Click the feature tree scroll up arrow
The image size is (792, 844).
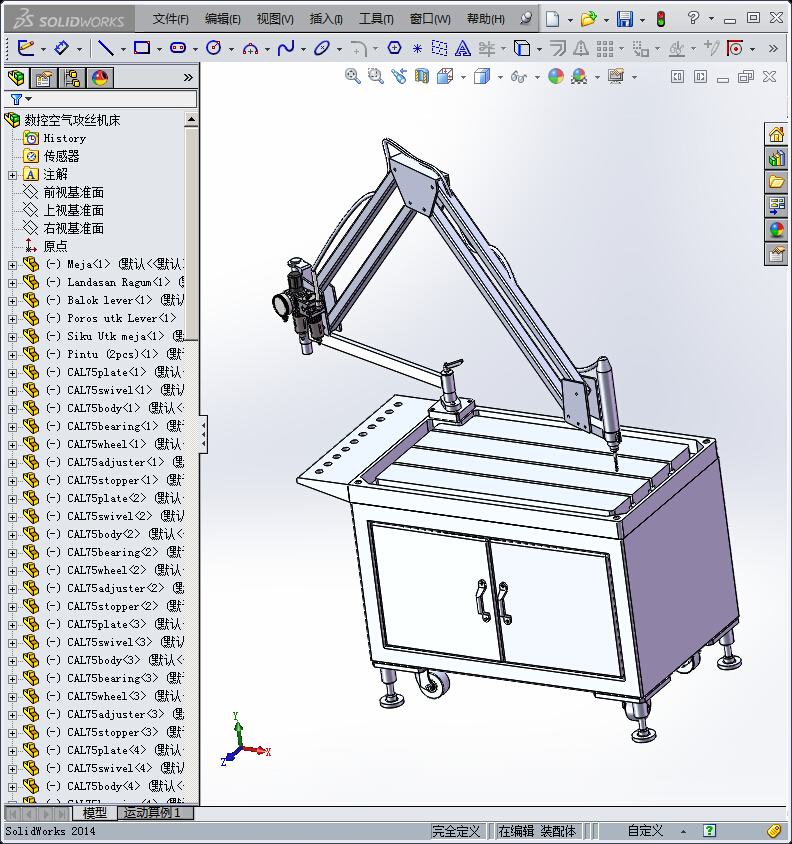191,118
